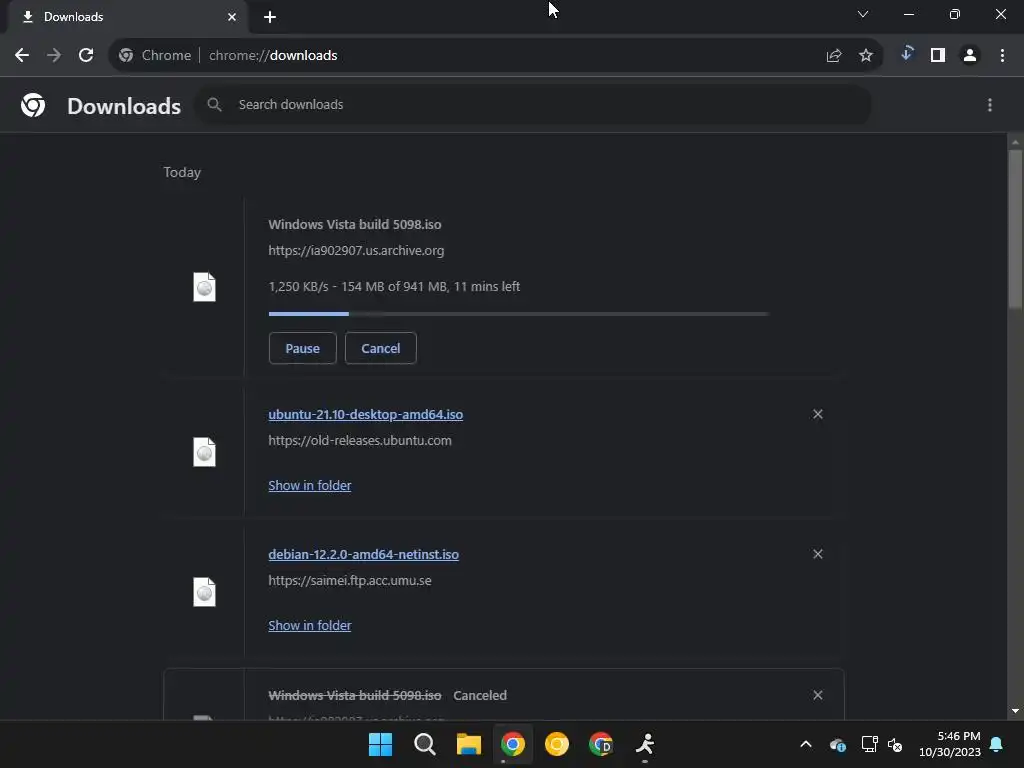Share this page icon in address bar
The image size is (1024, 768).
(834, 56)
